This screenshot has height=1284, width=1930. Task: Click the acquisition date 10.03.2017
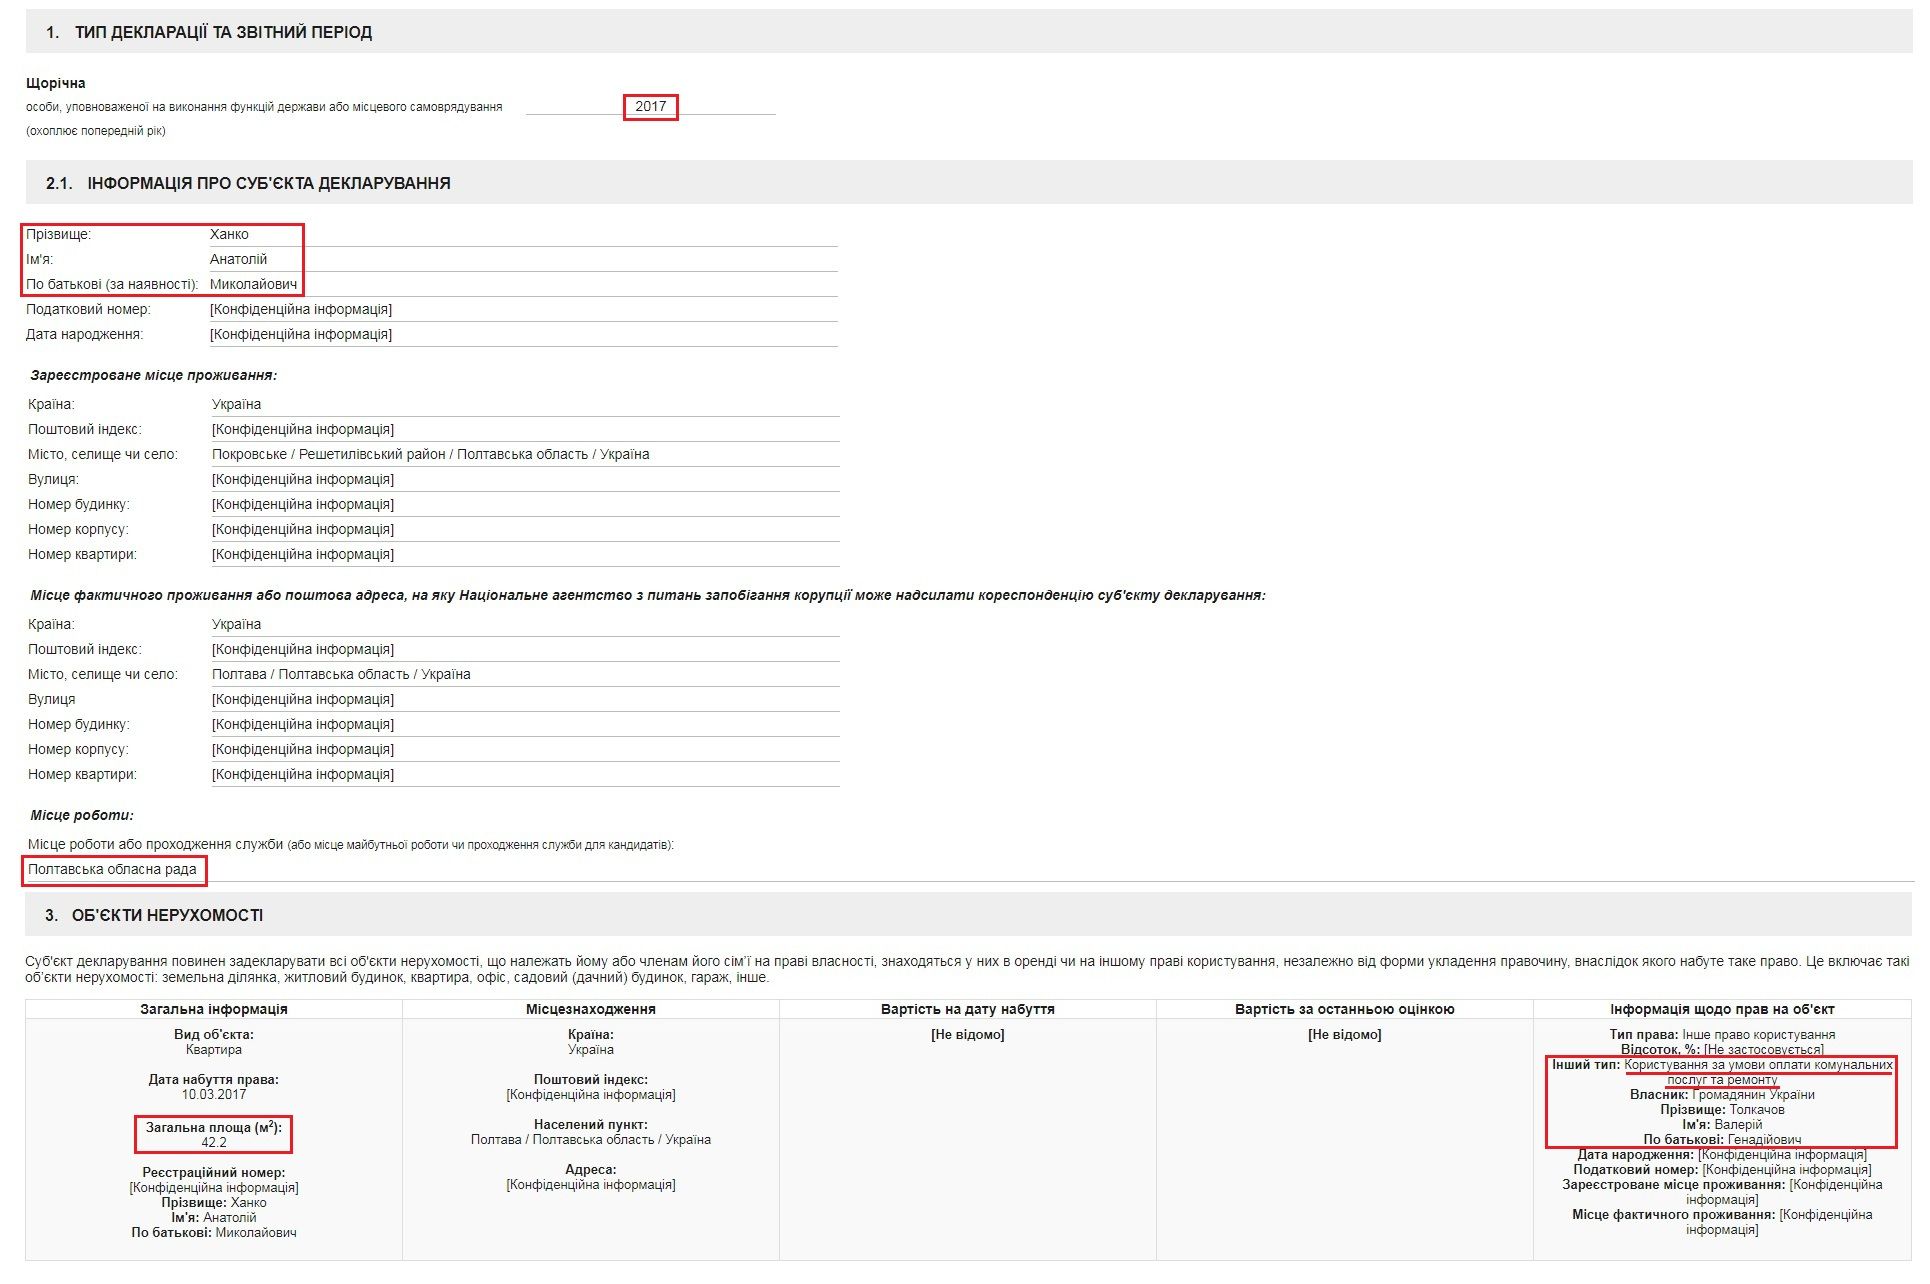pyautogui.click(x=214, y=1094)
